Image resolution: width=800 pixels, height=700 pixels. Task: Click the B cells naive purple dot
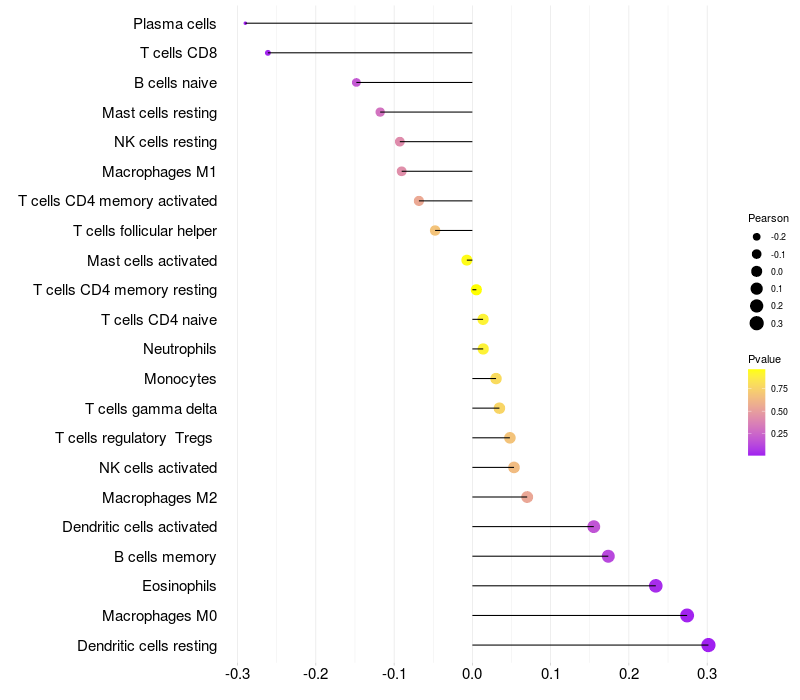click(x=356, y=83)
